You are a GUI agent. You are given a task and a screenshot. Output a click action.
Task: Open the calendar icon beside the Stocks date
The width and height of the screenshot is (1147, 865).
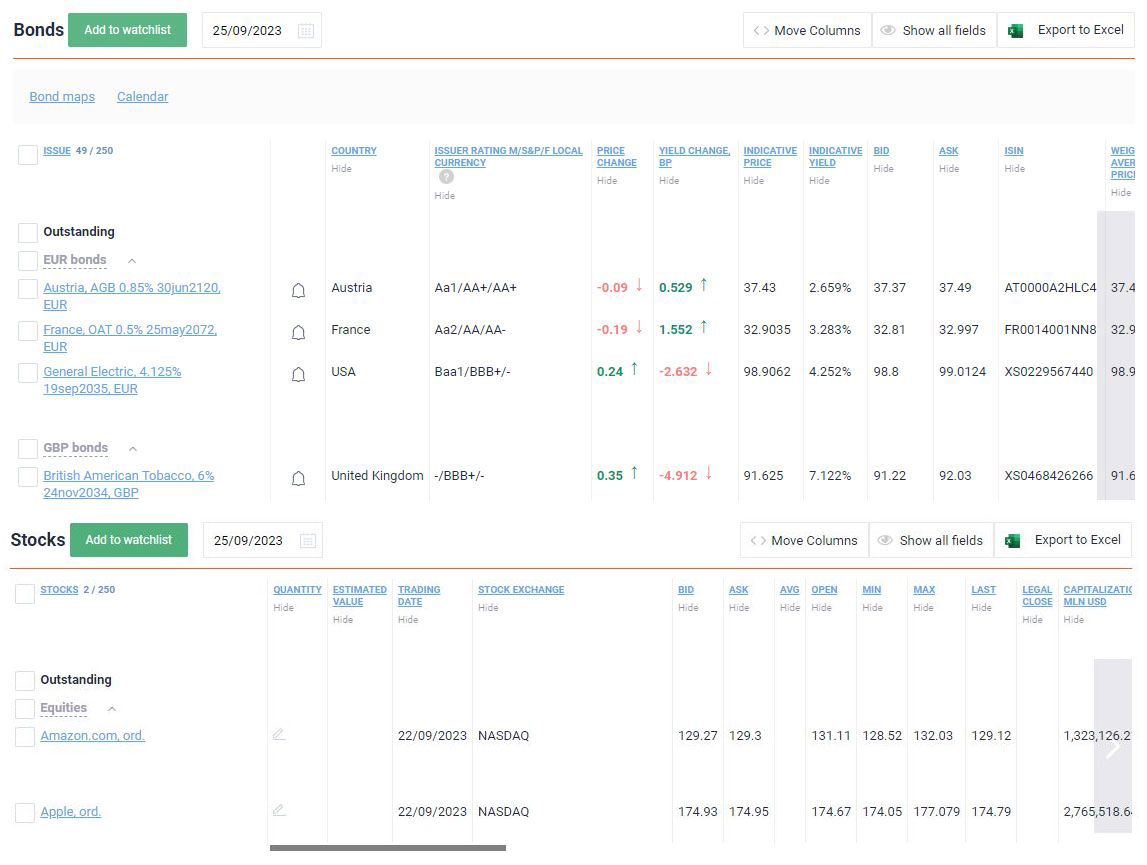(x=309, y=540)
